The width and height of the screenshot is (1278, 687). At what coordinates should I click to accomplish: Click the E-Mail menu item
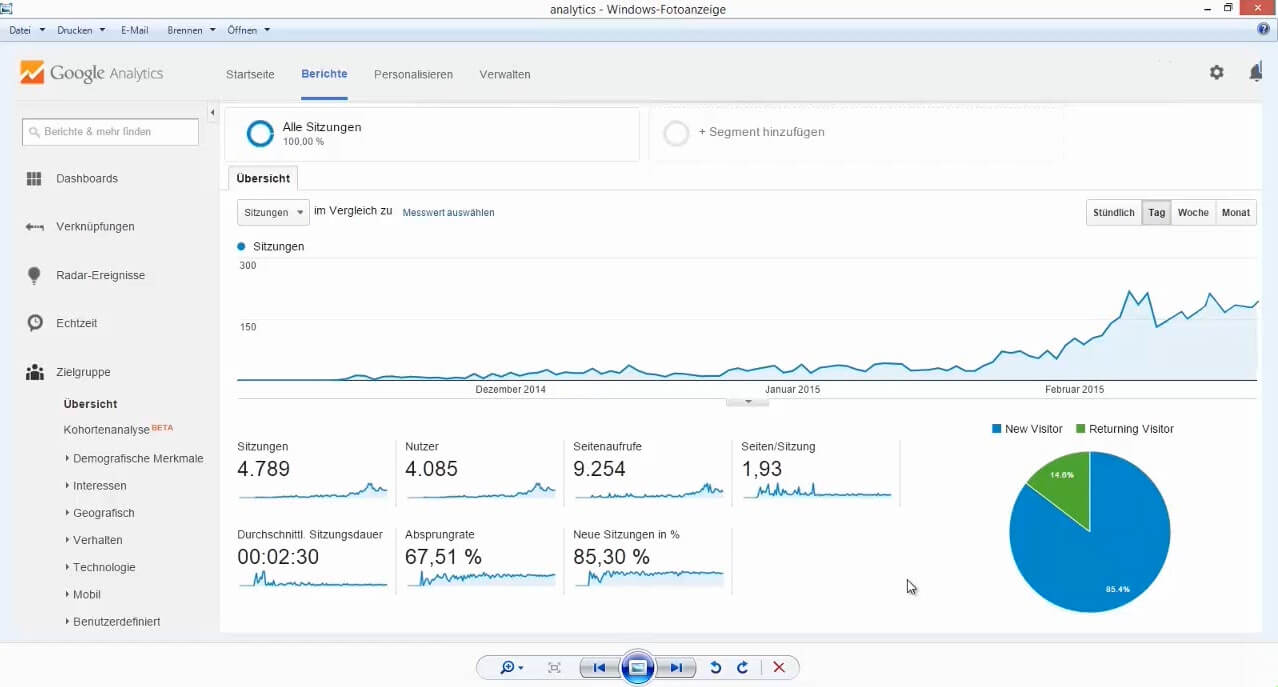pyautogui.click(x=134, y=30)
